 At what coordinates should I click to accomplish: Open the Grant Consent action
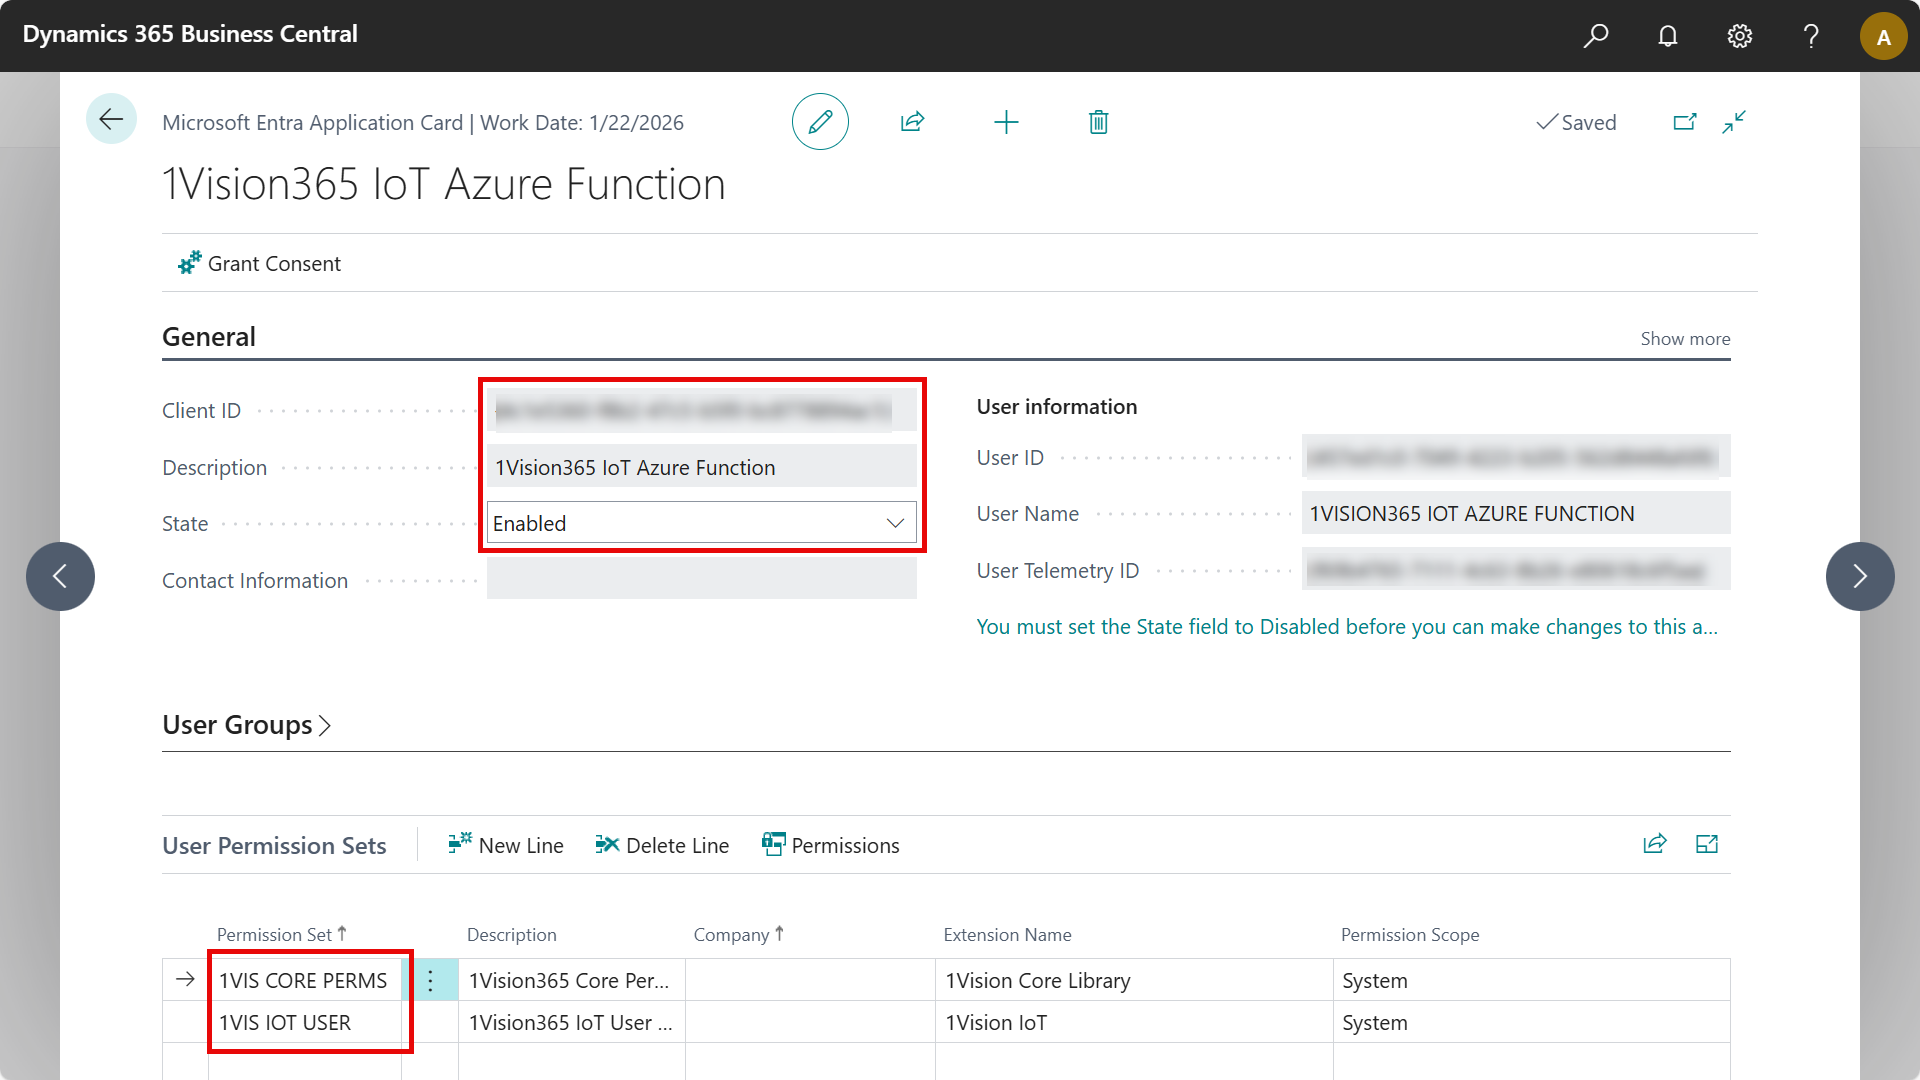point(258,263)
